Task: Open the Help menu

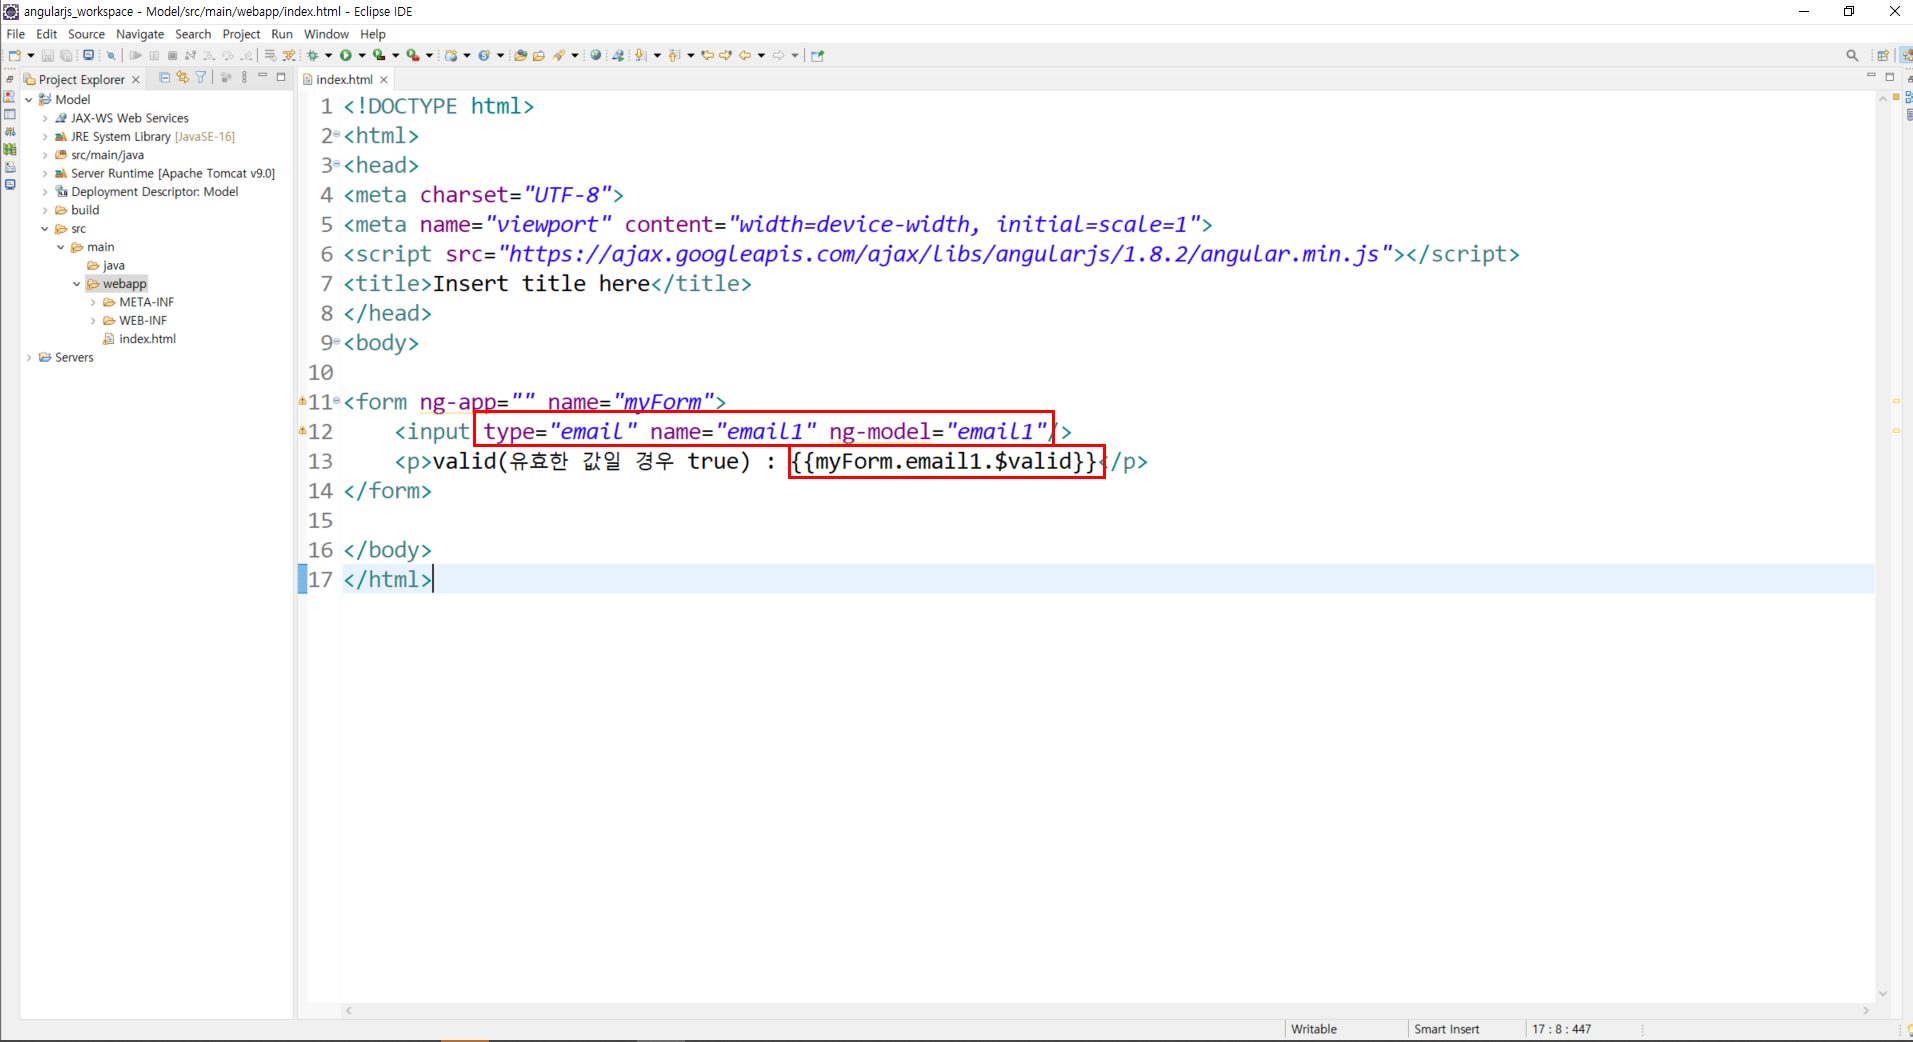Action: coord(373,34)
